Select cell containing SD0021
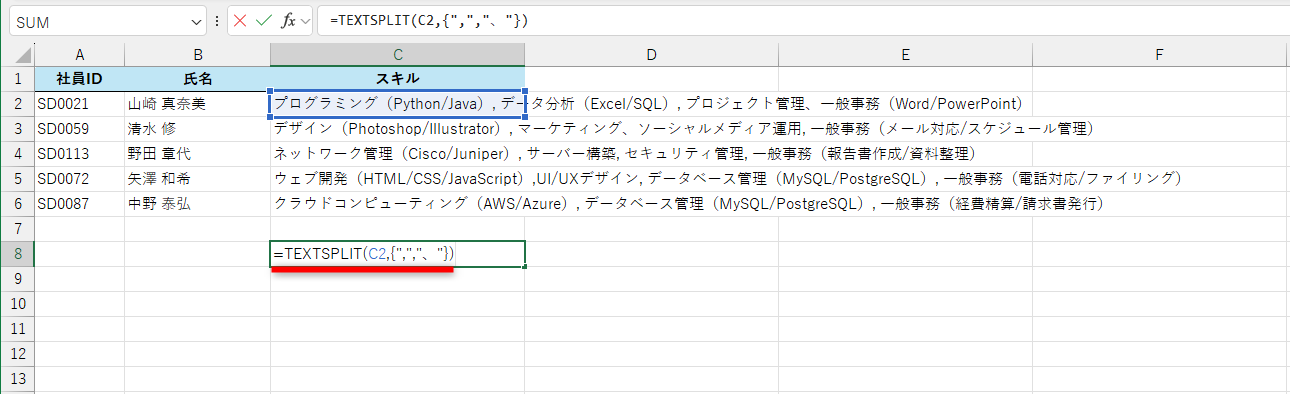The width and height of the screenshot is (1290, 394). [x=79, y=103]
